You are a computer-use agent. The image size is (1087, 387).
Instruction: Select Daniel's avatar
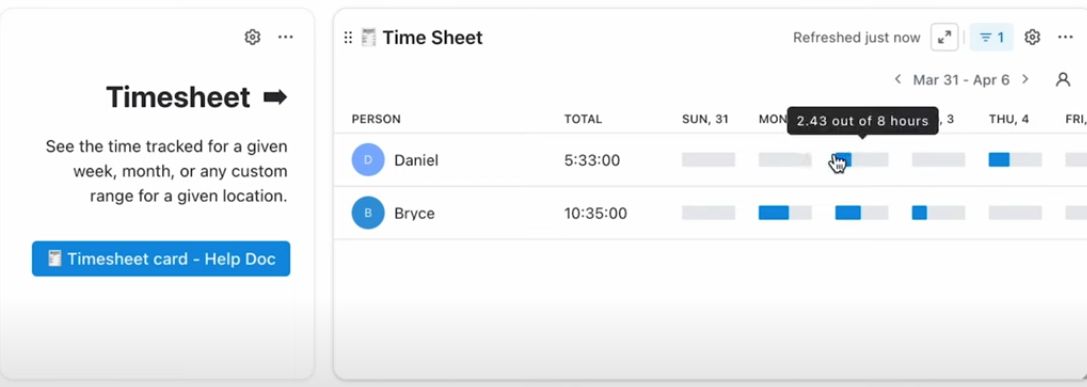tap(368, 160)
